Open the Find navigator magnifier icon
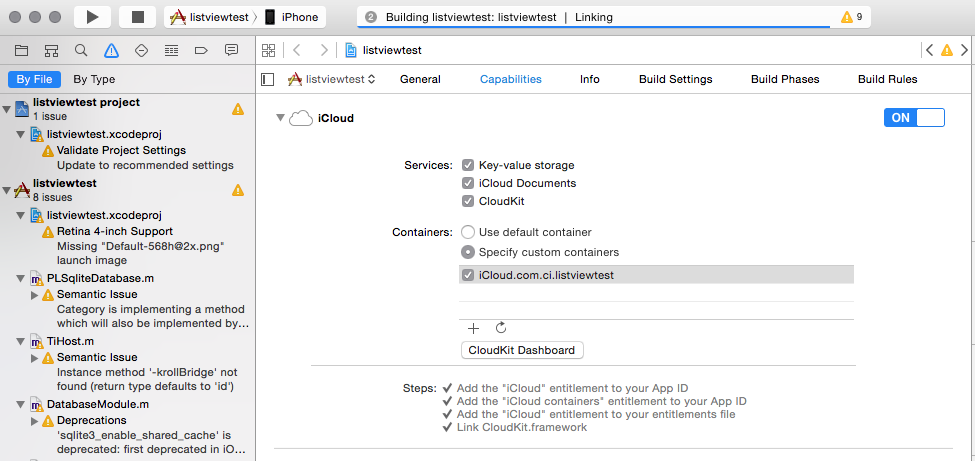Screen dimensions: 975x461 [x=81, y=50]
